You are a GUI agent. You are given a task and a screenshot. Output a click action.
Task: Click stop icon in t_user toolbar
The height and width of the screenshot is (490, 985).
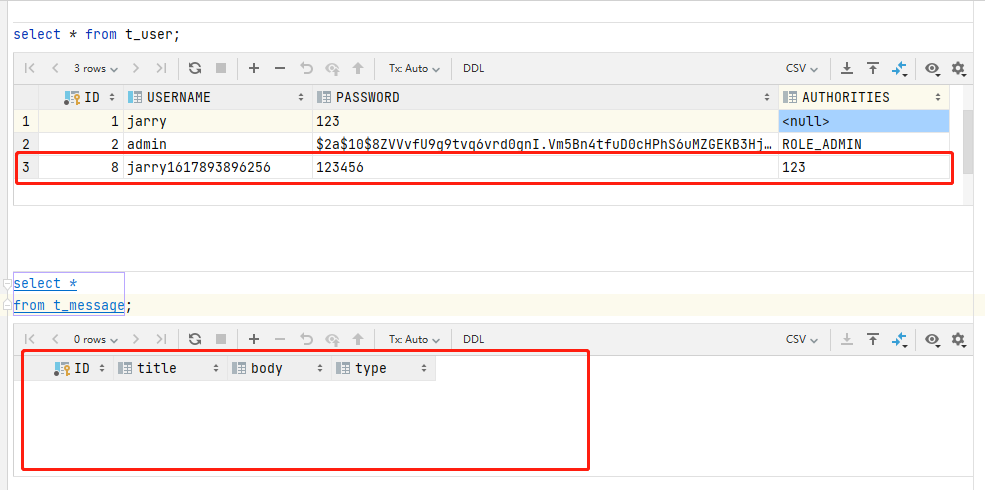[221, 68]
